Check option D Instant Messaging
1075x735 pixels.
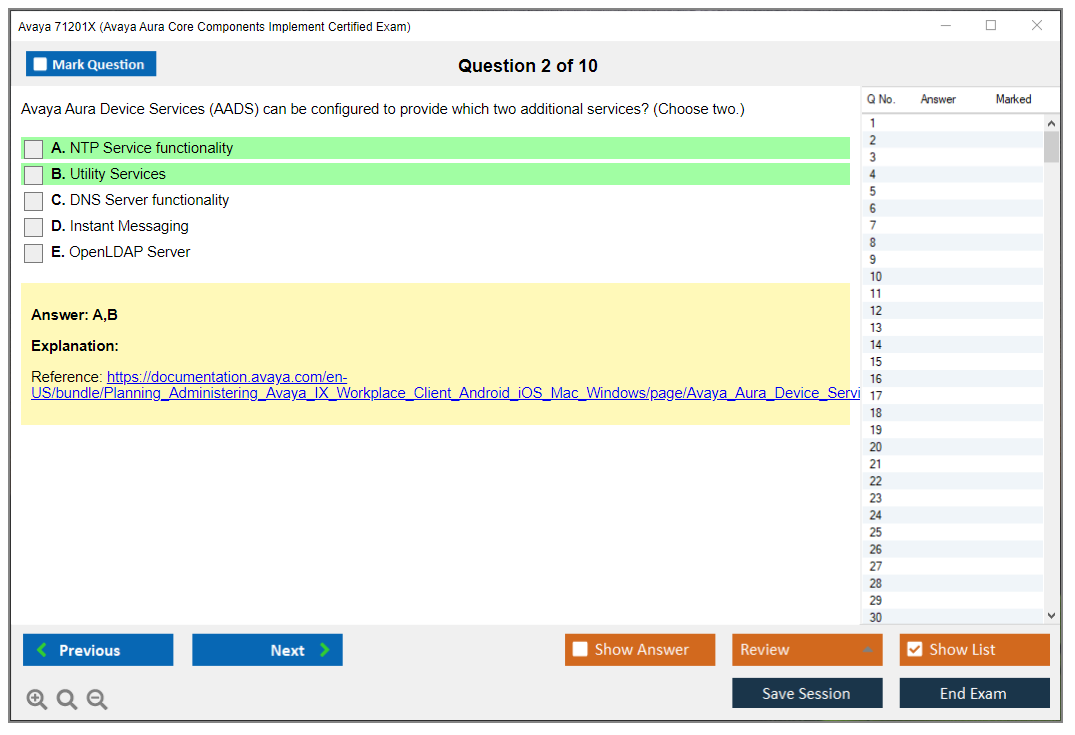[34, 227]
